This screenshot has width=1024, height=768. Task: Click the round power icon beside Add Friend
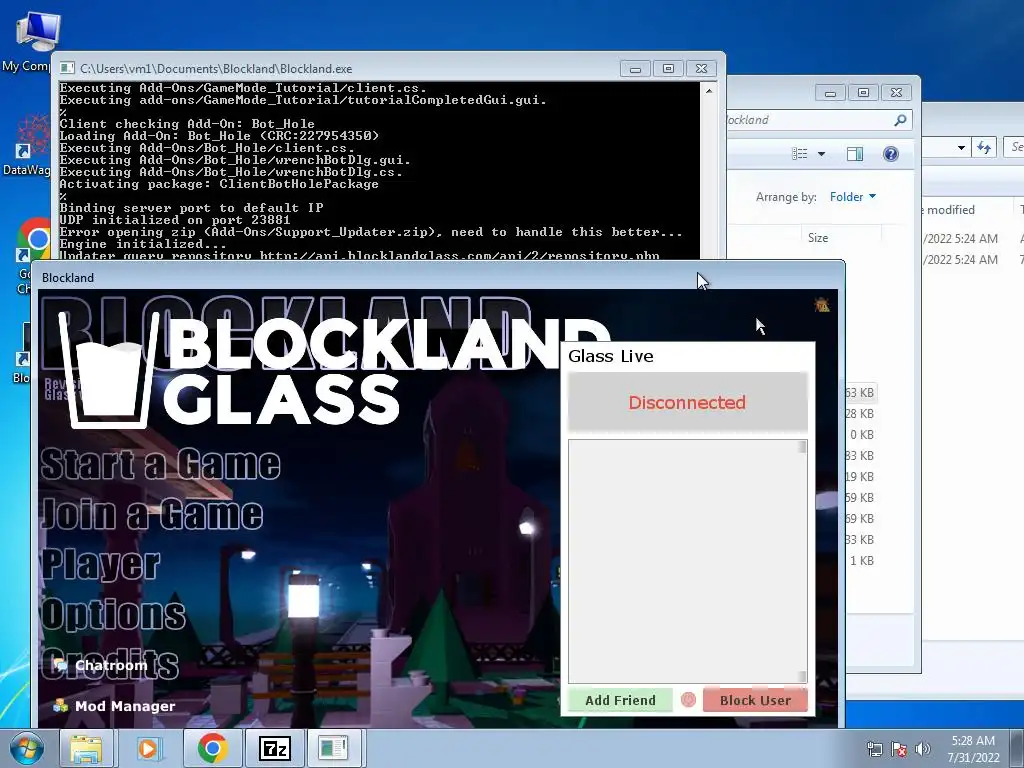tap(688, 700)
